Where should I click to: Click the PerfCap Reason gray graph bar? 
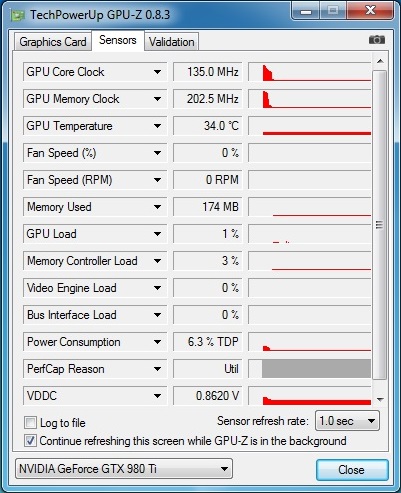click(316, 369)
